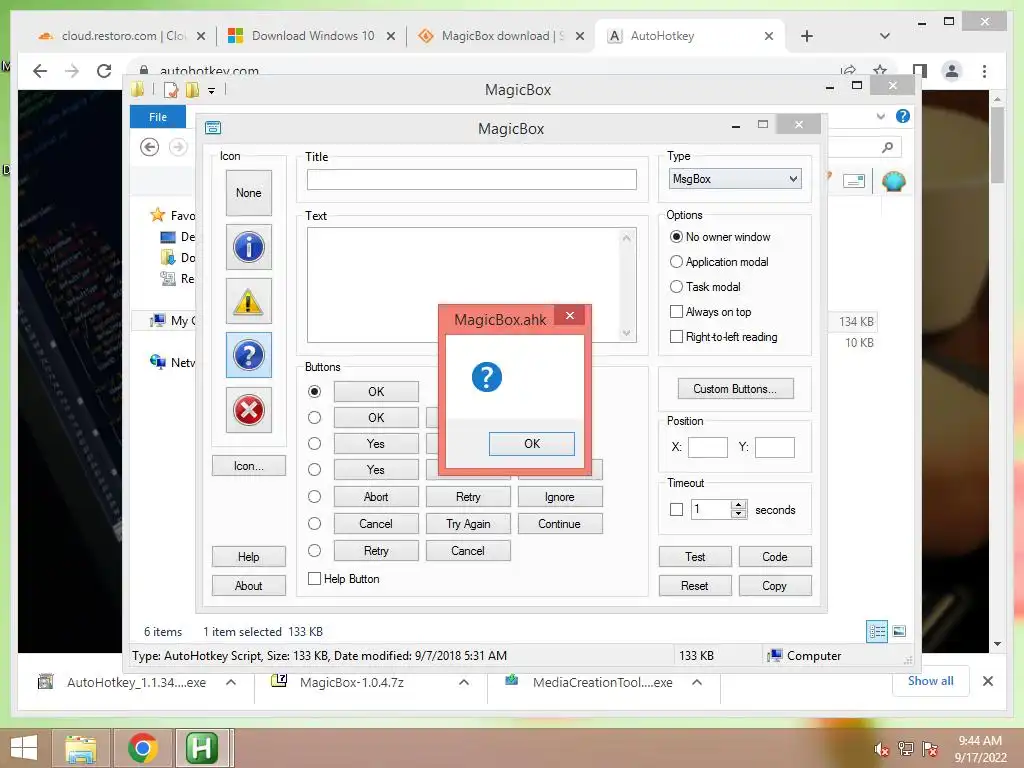Expand MediaCreationTool download chevron
The width and height of the screenshot is (1024, 768).
697,682
